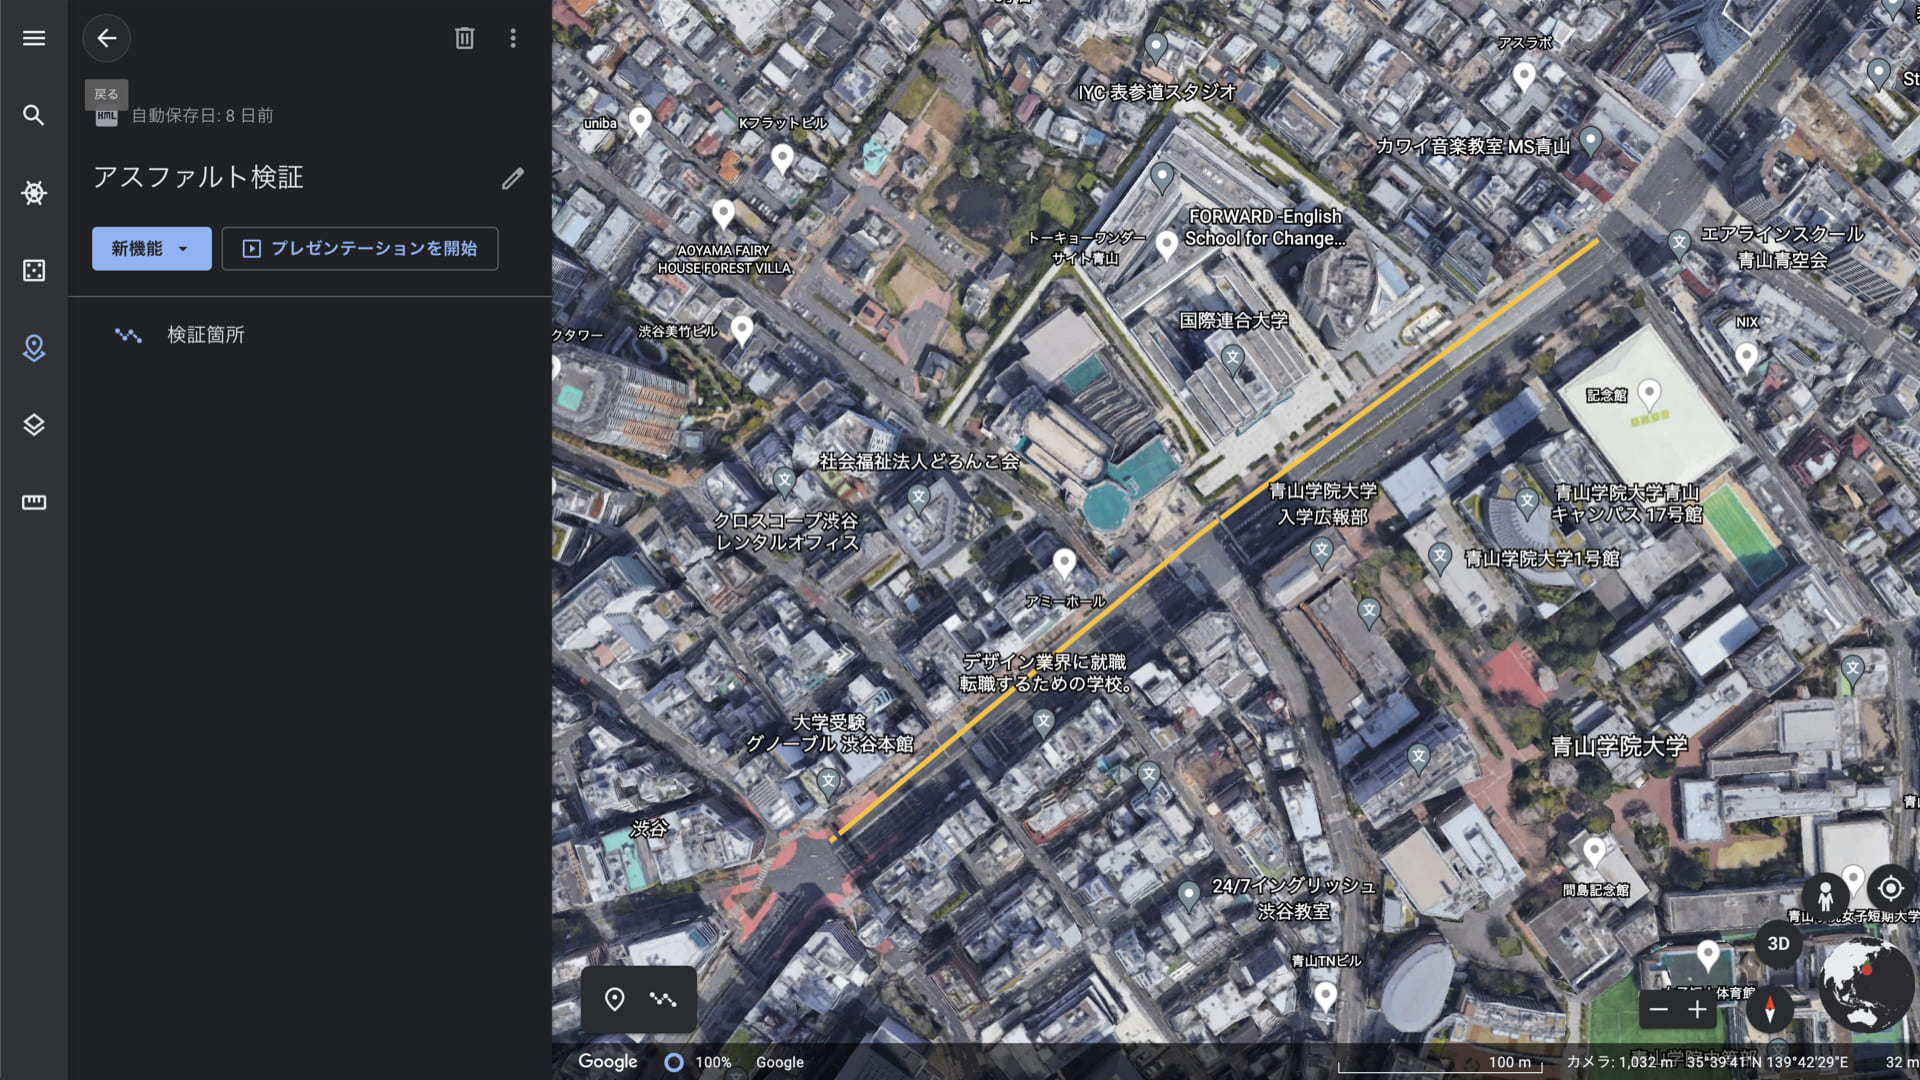
Task: Click the アミーホール map pin
Action: pos(1065,563)
